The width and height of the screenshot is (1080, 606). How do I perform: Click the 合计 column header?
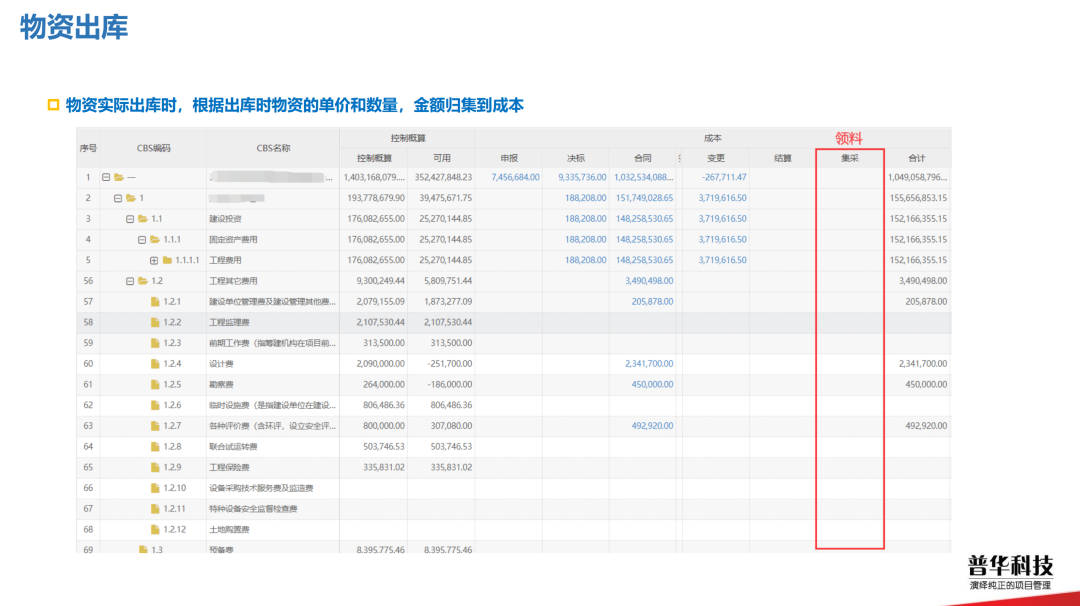[917, 158]
